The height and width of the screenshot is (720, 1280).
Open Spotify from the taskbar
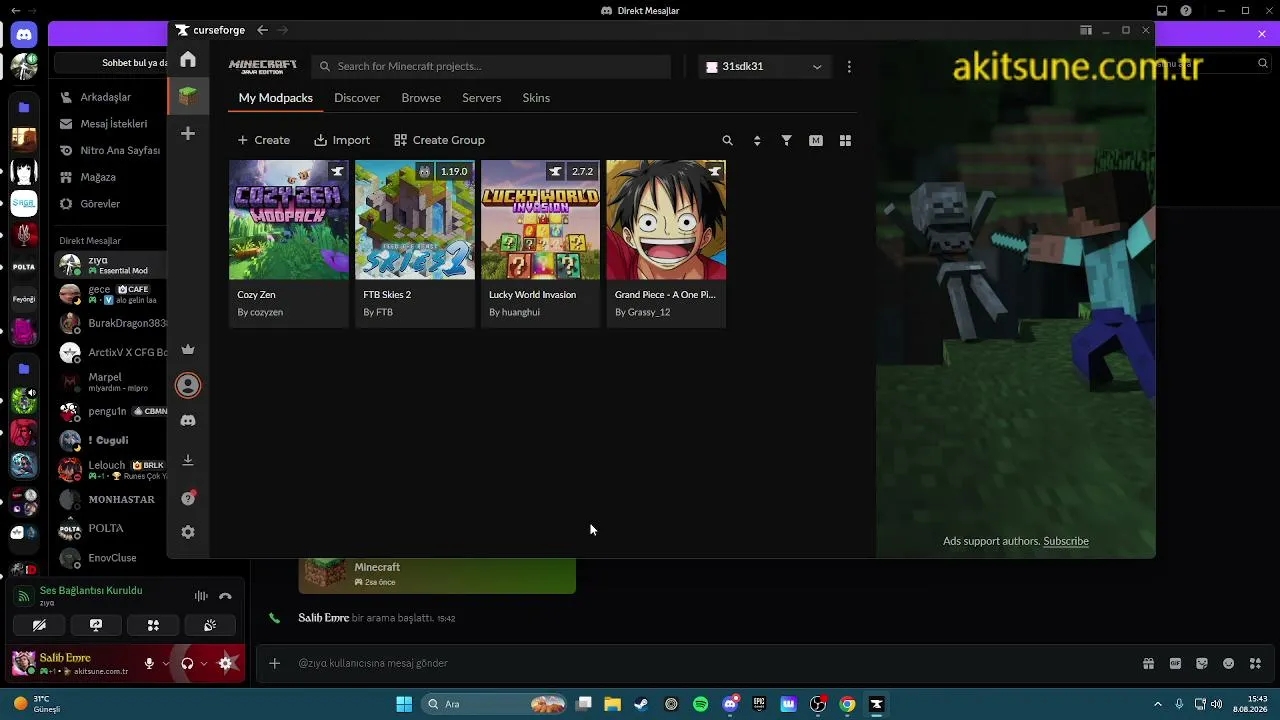700,704
